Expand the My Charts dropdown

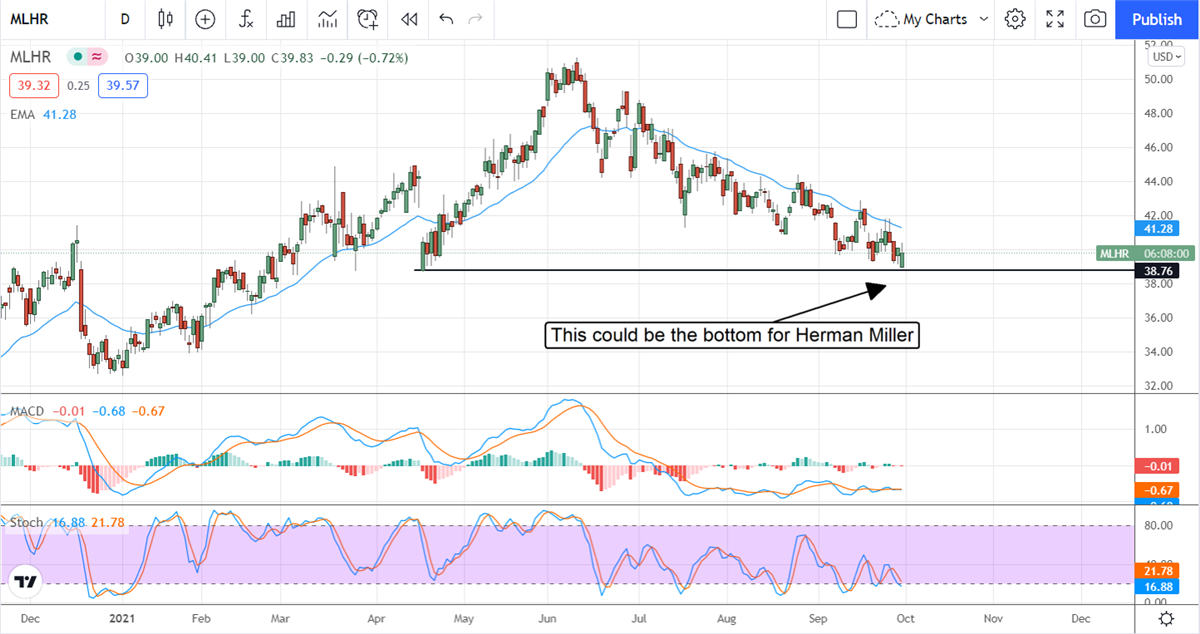point(932,19)
